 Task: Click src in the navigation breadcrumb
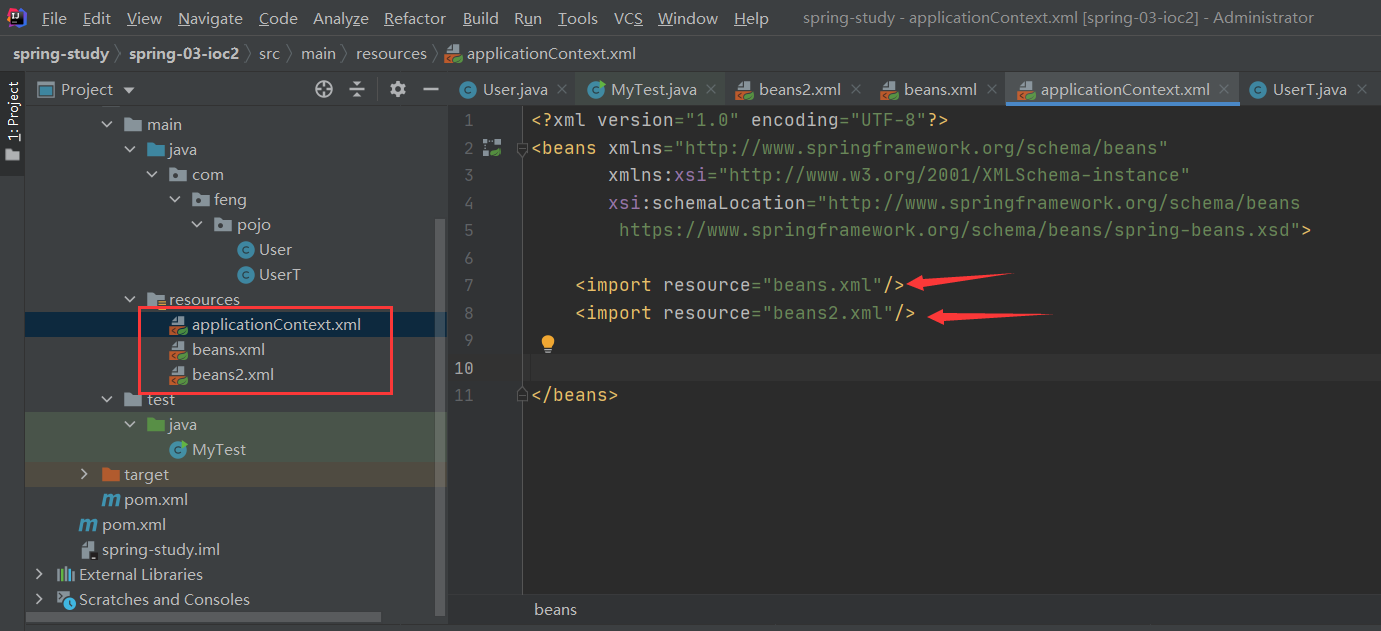pos(270,53)
